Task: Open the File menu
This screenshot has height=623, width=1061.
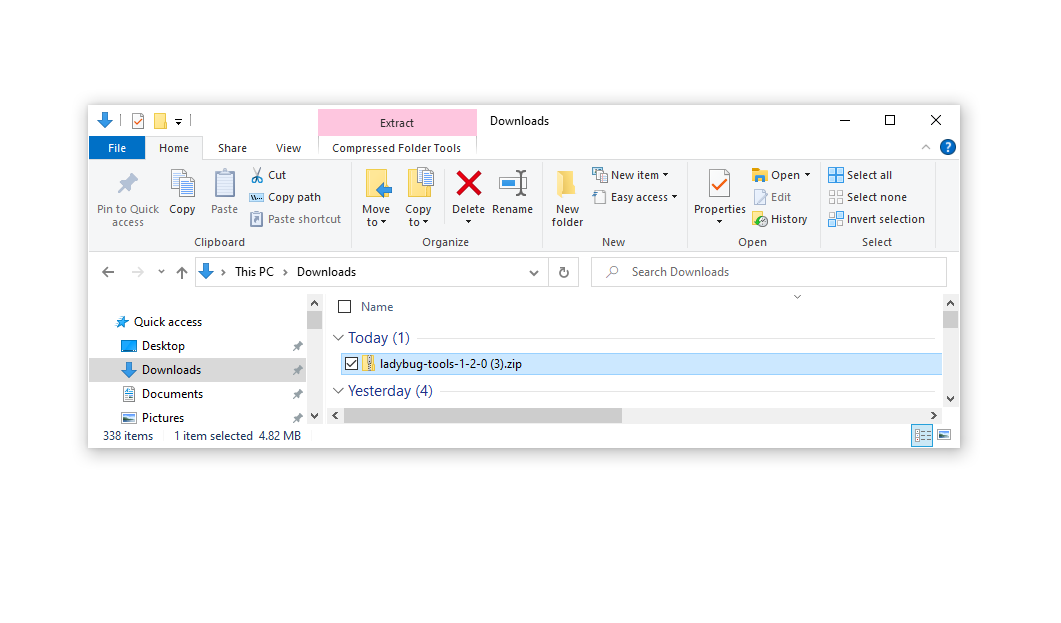Action: pos(117,147)
